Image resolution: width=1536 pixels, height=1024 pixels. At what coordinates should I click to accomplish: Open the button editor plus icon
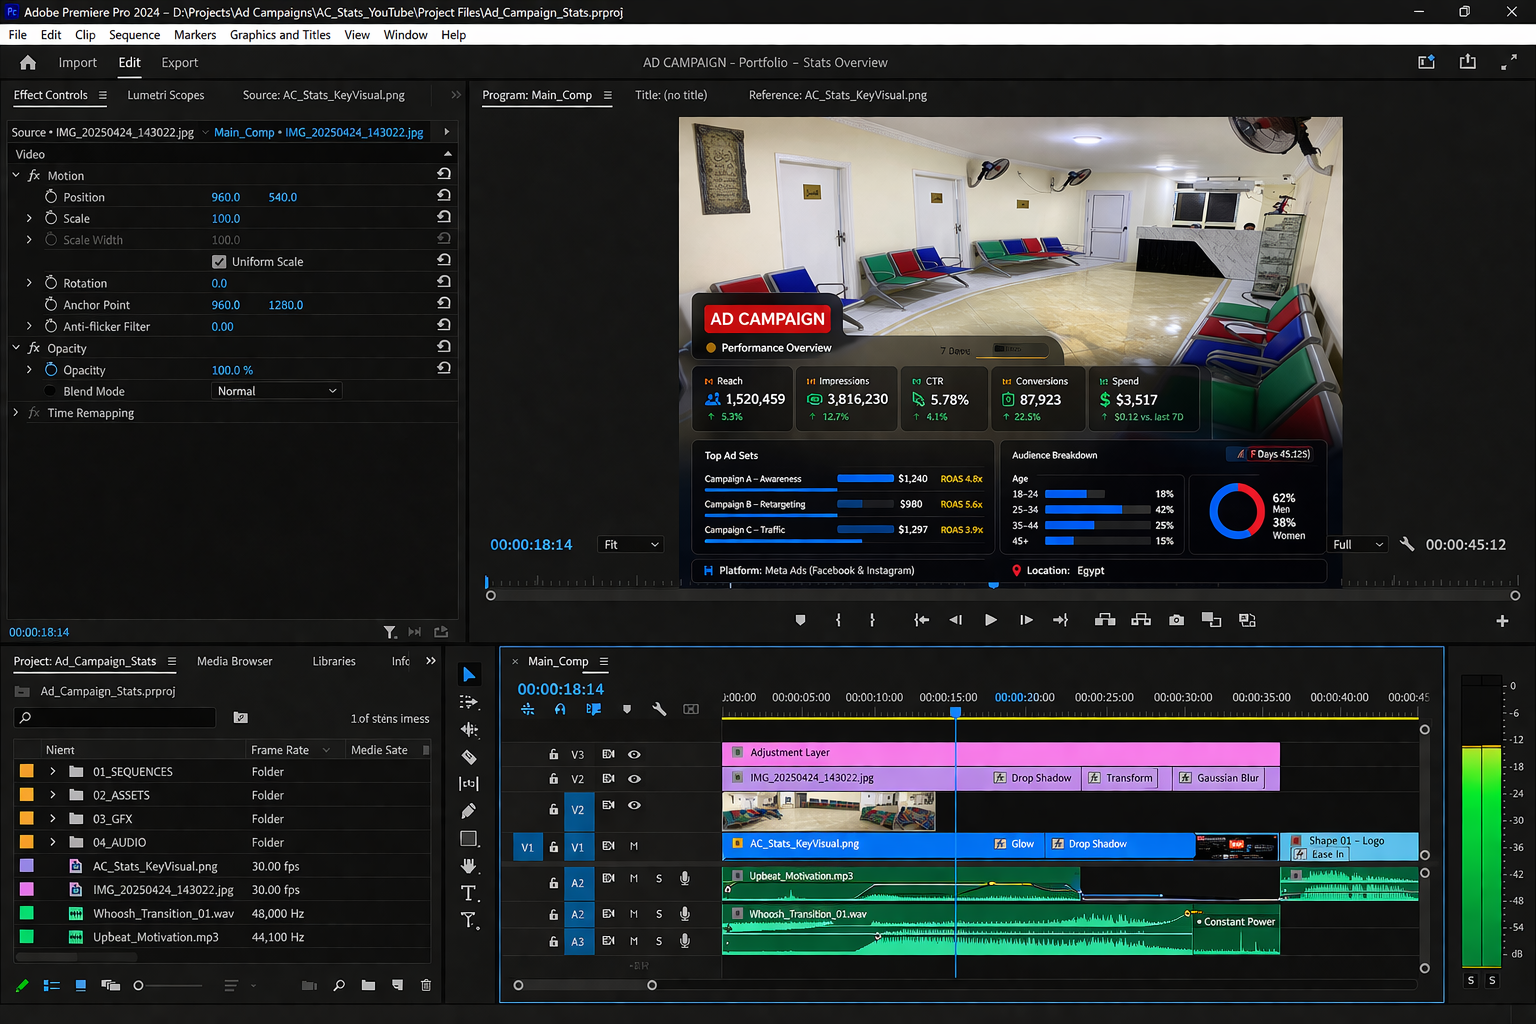click(x=1502, y=621)
